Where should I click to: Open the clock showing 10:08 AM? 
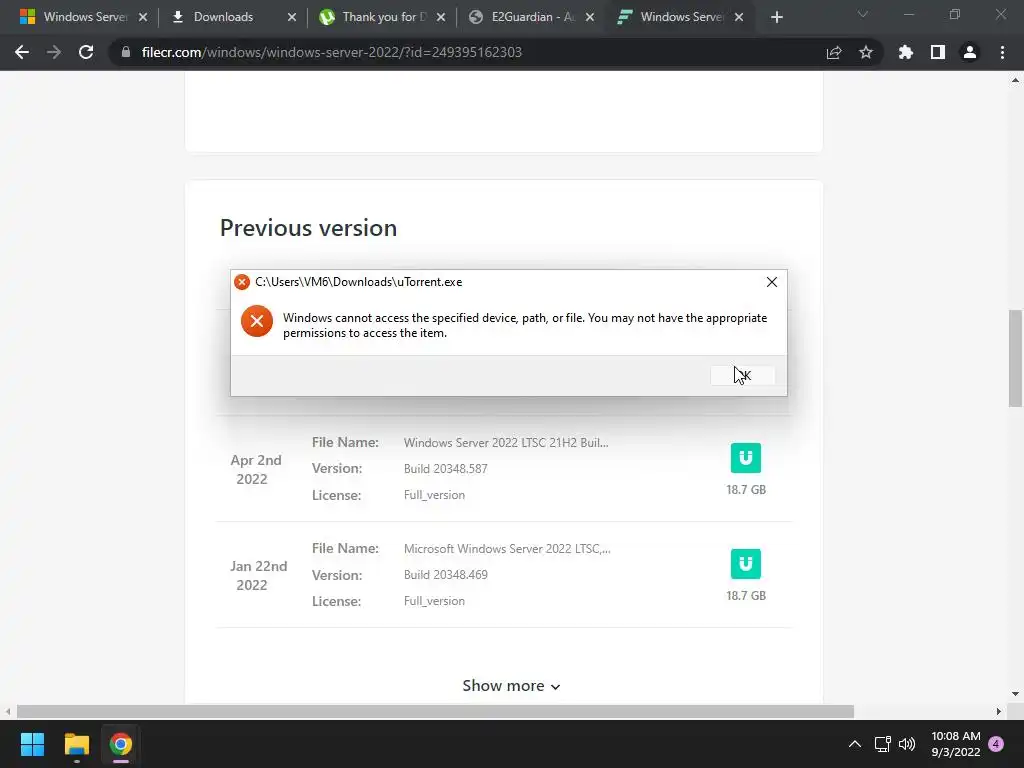point(955,744)
